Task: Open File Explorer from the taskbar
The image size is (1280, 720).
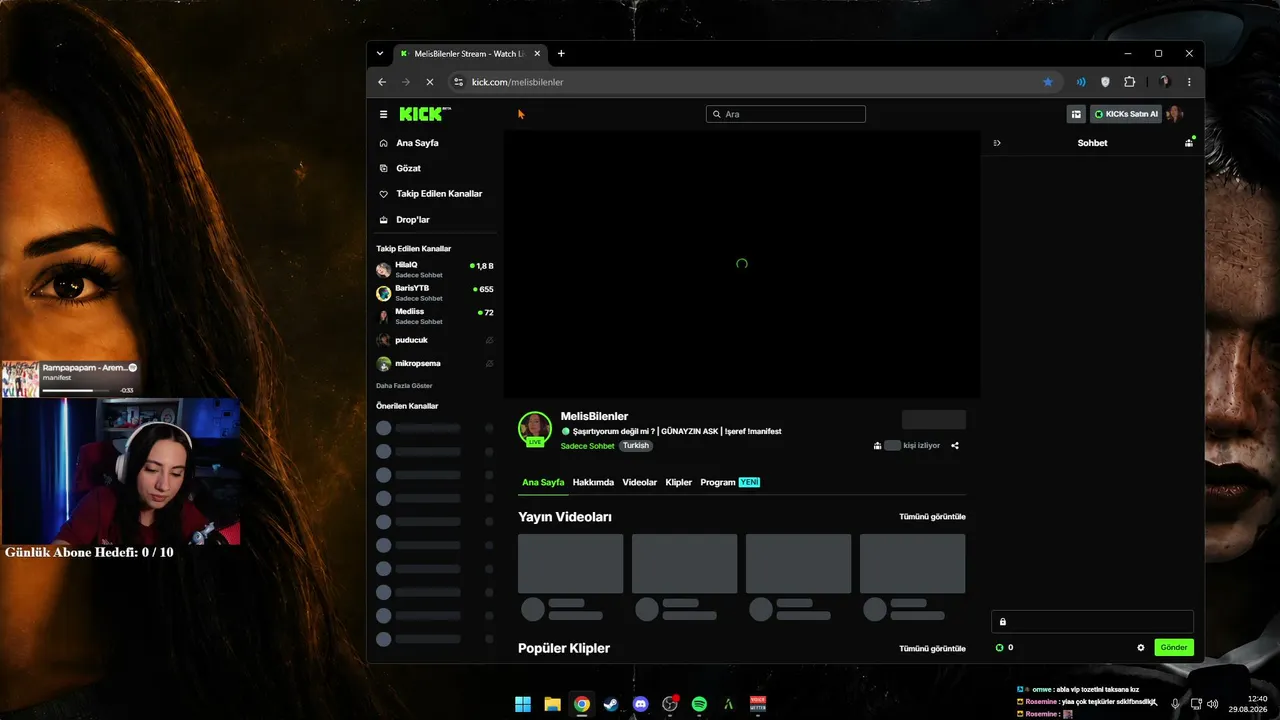Action: coord(552,704)
